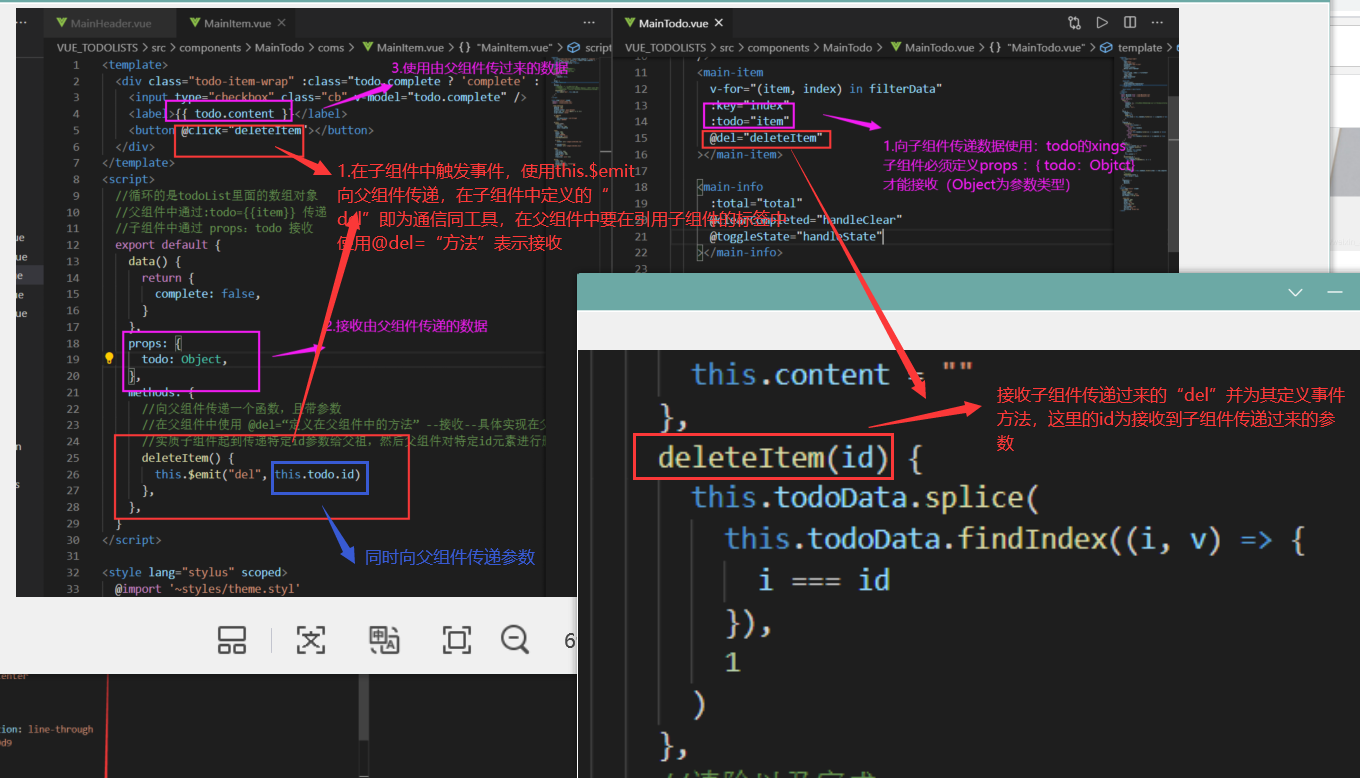Click the lightbulb quick-fix icon at line 19
The width and height of the screenshot is (1360, 778).
point(109,359)
